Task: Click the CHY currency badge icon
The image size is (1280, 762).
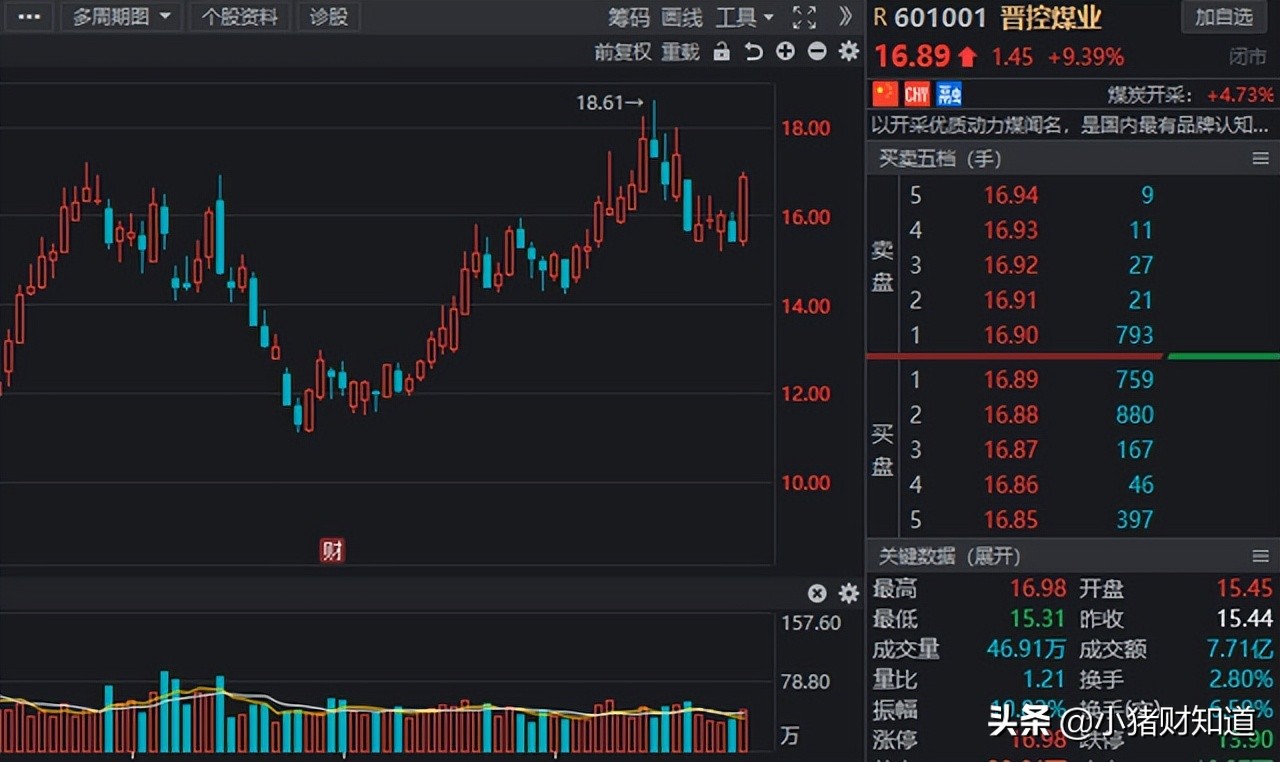Action: [916, 93]
